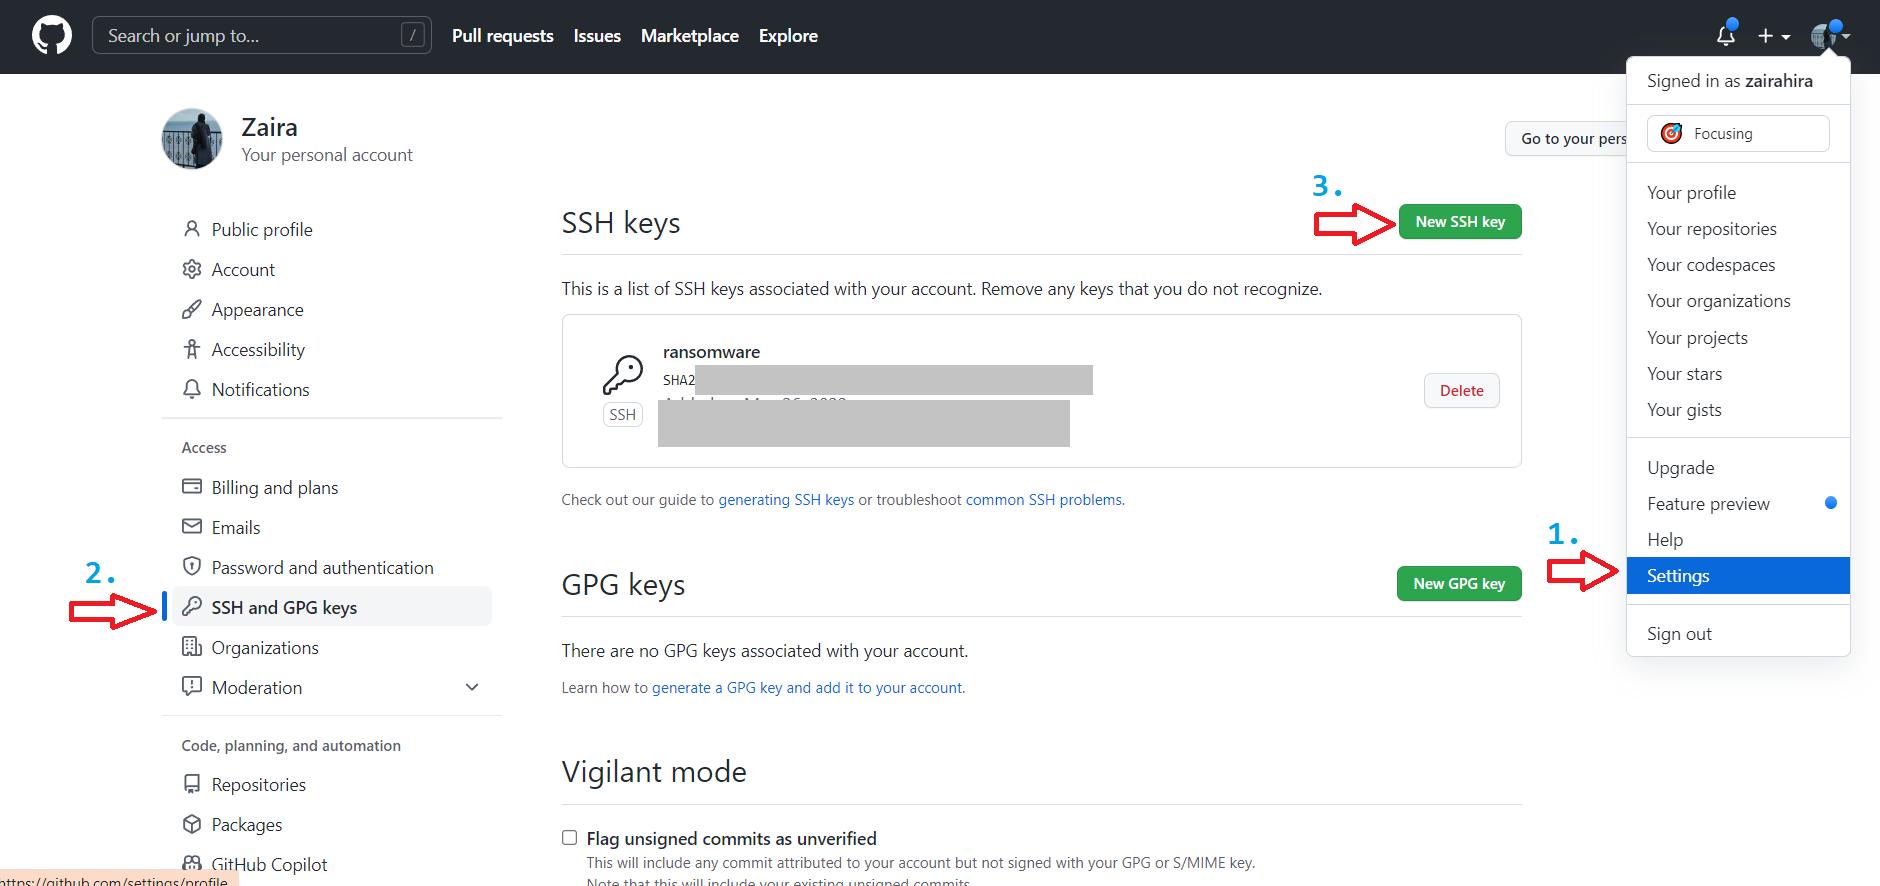
Task: Click the Emails envelope icon
Action: [192, 527]
